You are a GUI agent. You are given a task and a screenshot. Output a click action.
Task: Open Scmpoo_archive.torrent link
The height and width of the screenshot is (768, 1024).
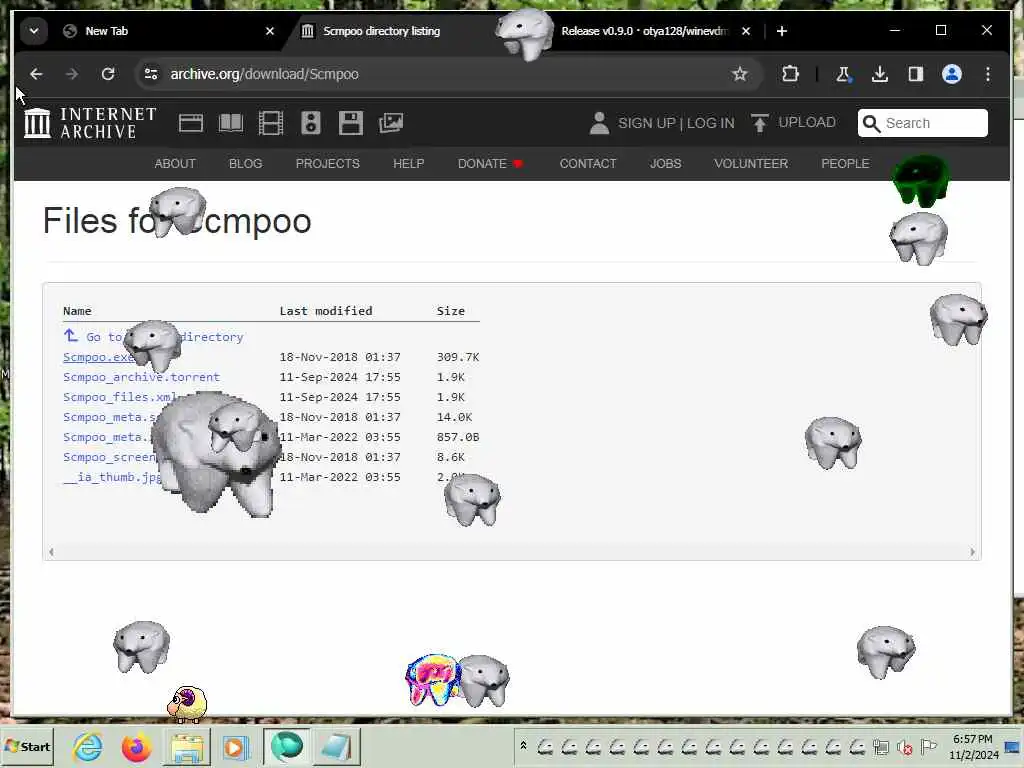(x=141, y=377)
